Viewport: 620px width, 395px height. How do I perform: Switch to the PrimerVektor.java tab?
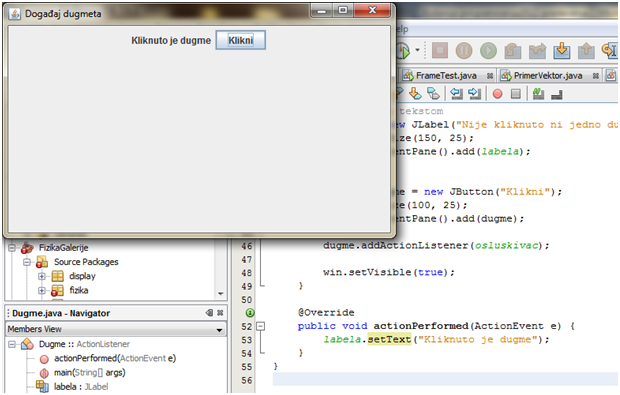(548, 76)
